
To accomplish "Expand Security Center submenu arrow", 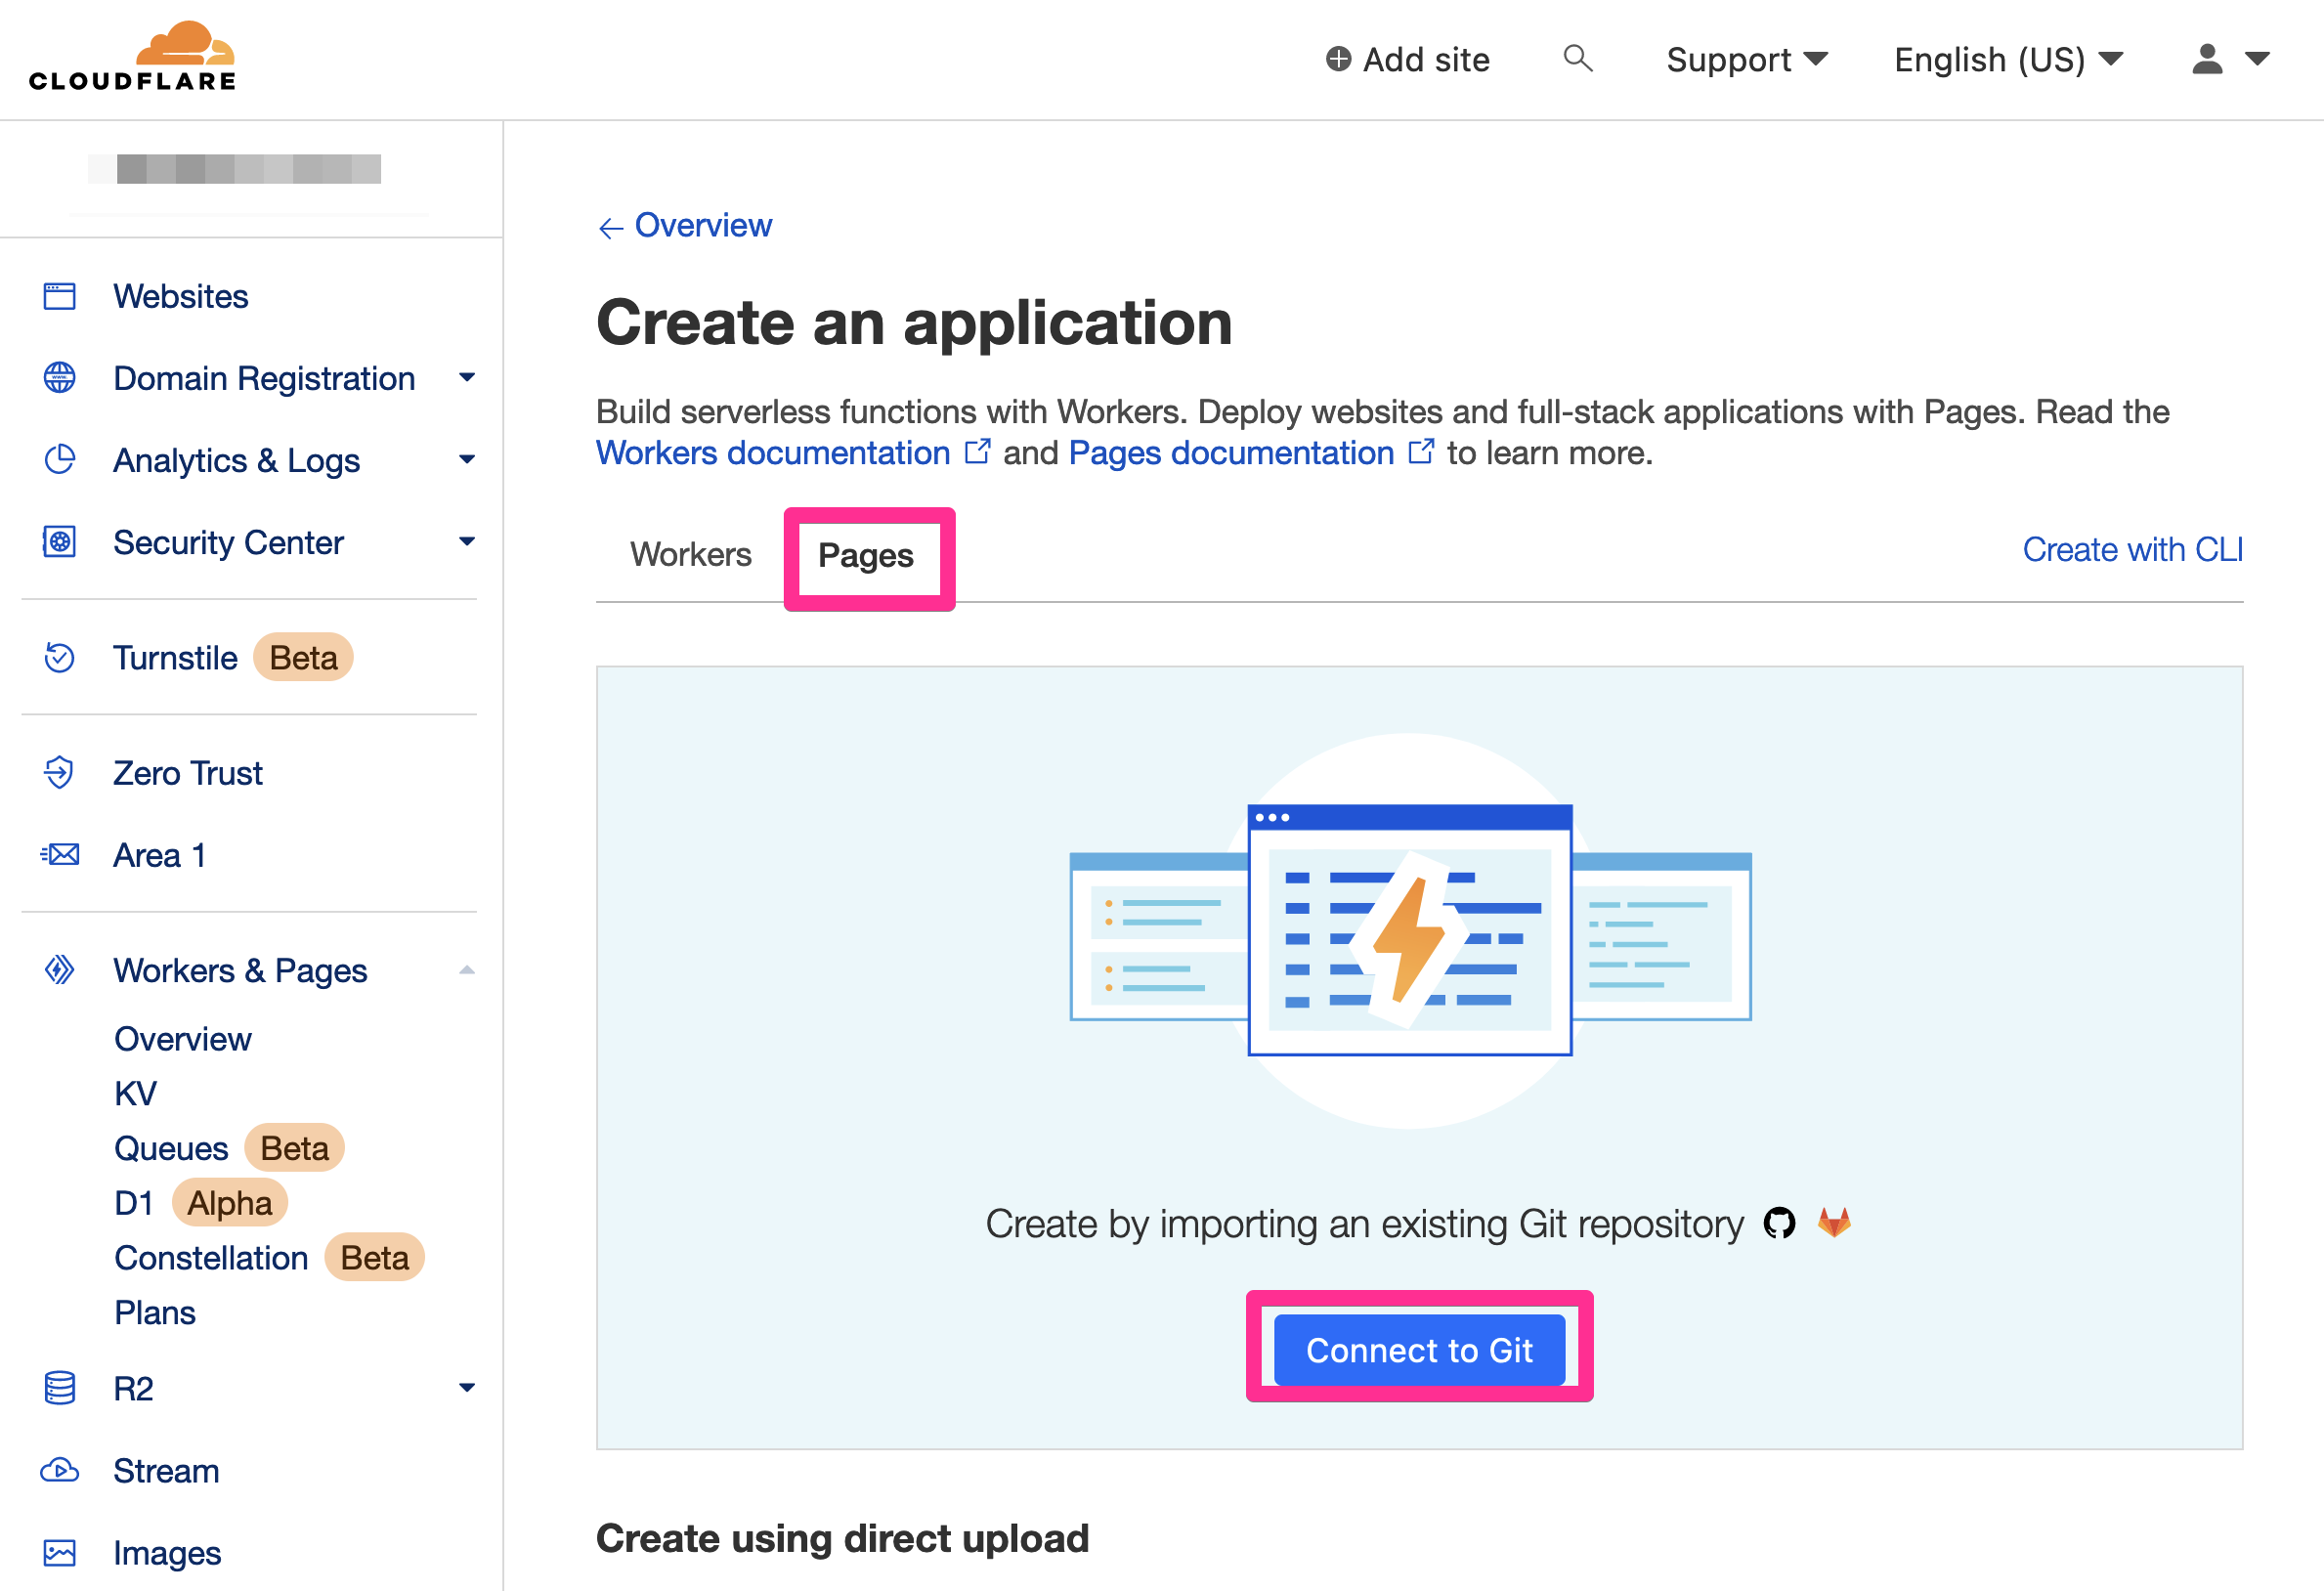I will click(466, 542).
